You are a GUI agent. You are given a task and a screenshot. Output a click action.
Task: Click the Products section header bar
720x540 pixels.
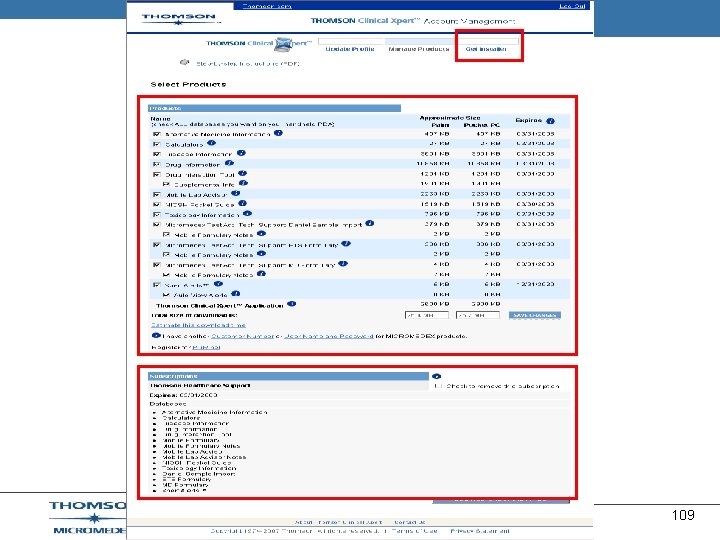(x=274, y=108)
